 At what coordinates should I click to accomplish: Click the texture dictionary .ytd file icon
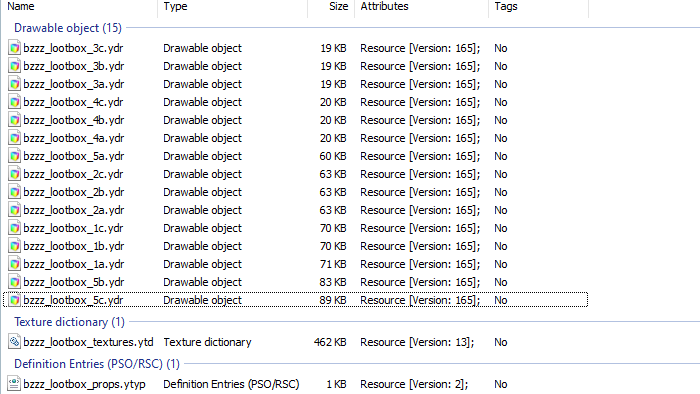click(14, 342)
